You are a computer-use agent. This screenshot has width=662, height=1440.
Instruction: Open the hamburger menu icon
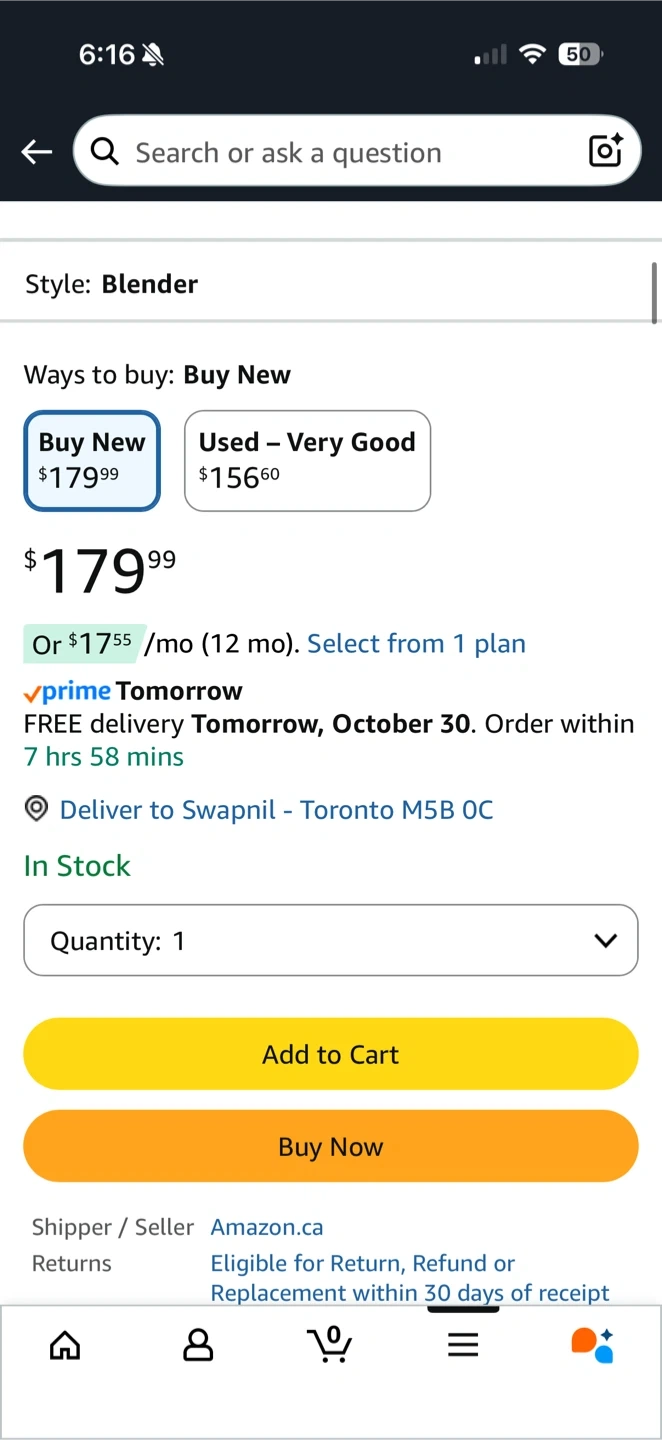click(x=463, y=1345)
